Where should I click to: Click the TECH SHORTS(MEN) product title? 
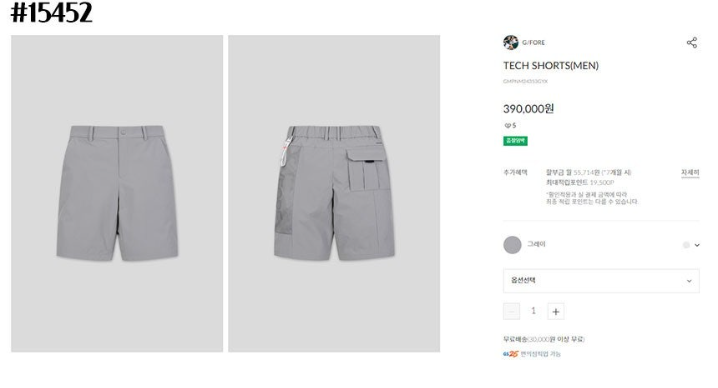(551, 66)
